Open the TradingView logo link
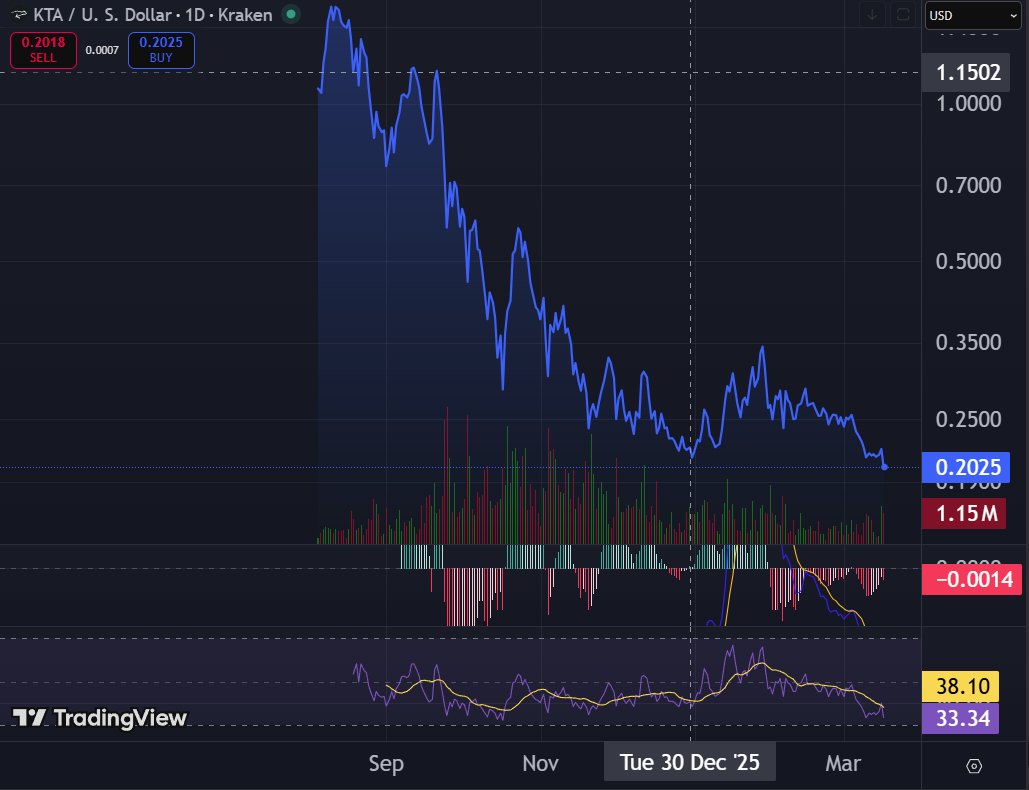1029x790 pixels. click(100, 718)
